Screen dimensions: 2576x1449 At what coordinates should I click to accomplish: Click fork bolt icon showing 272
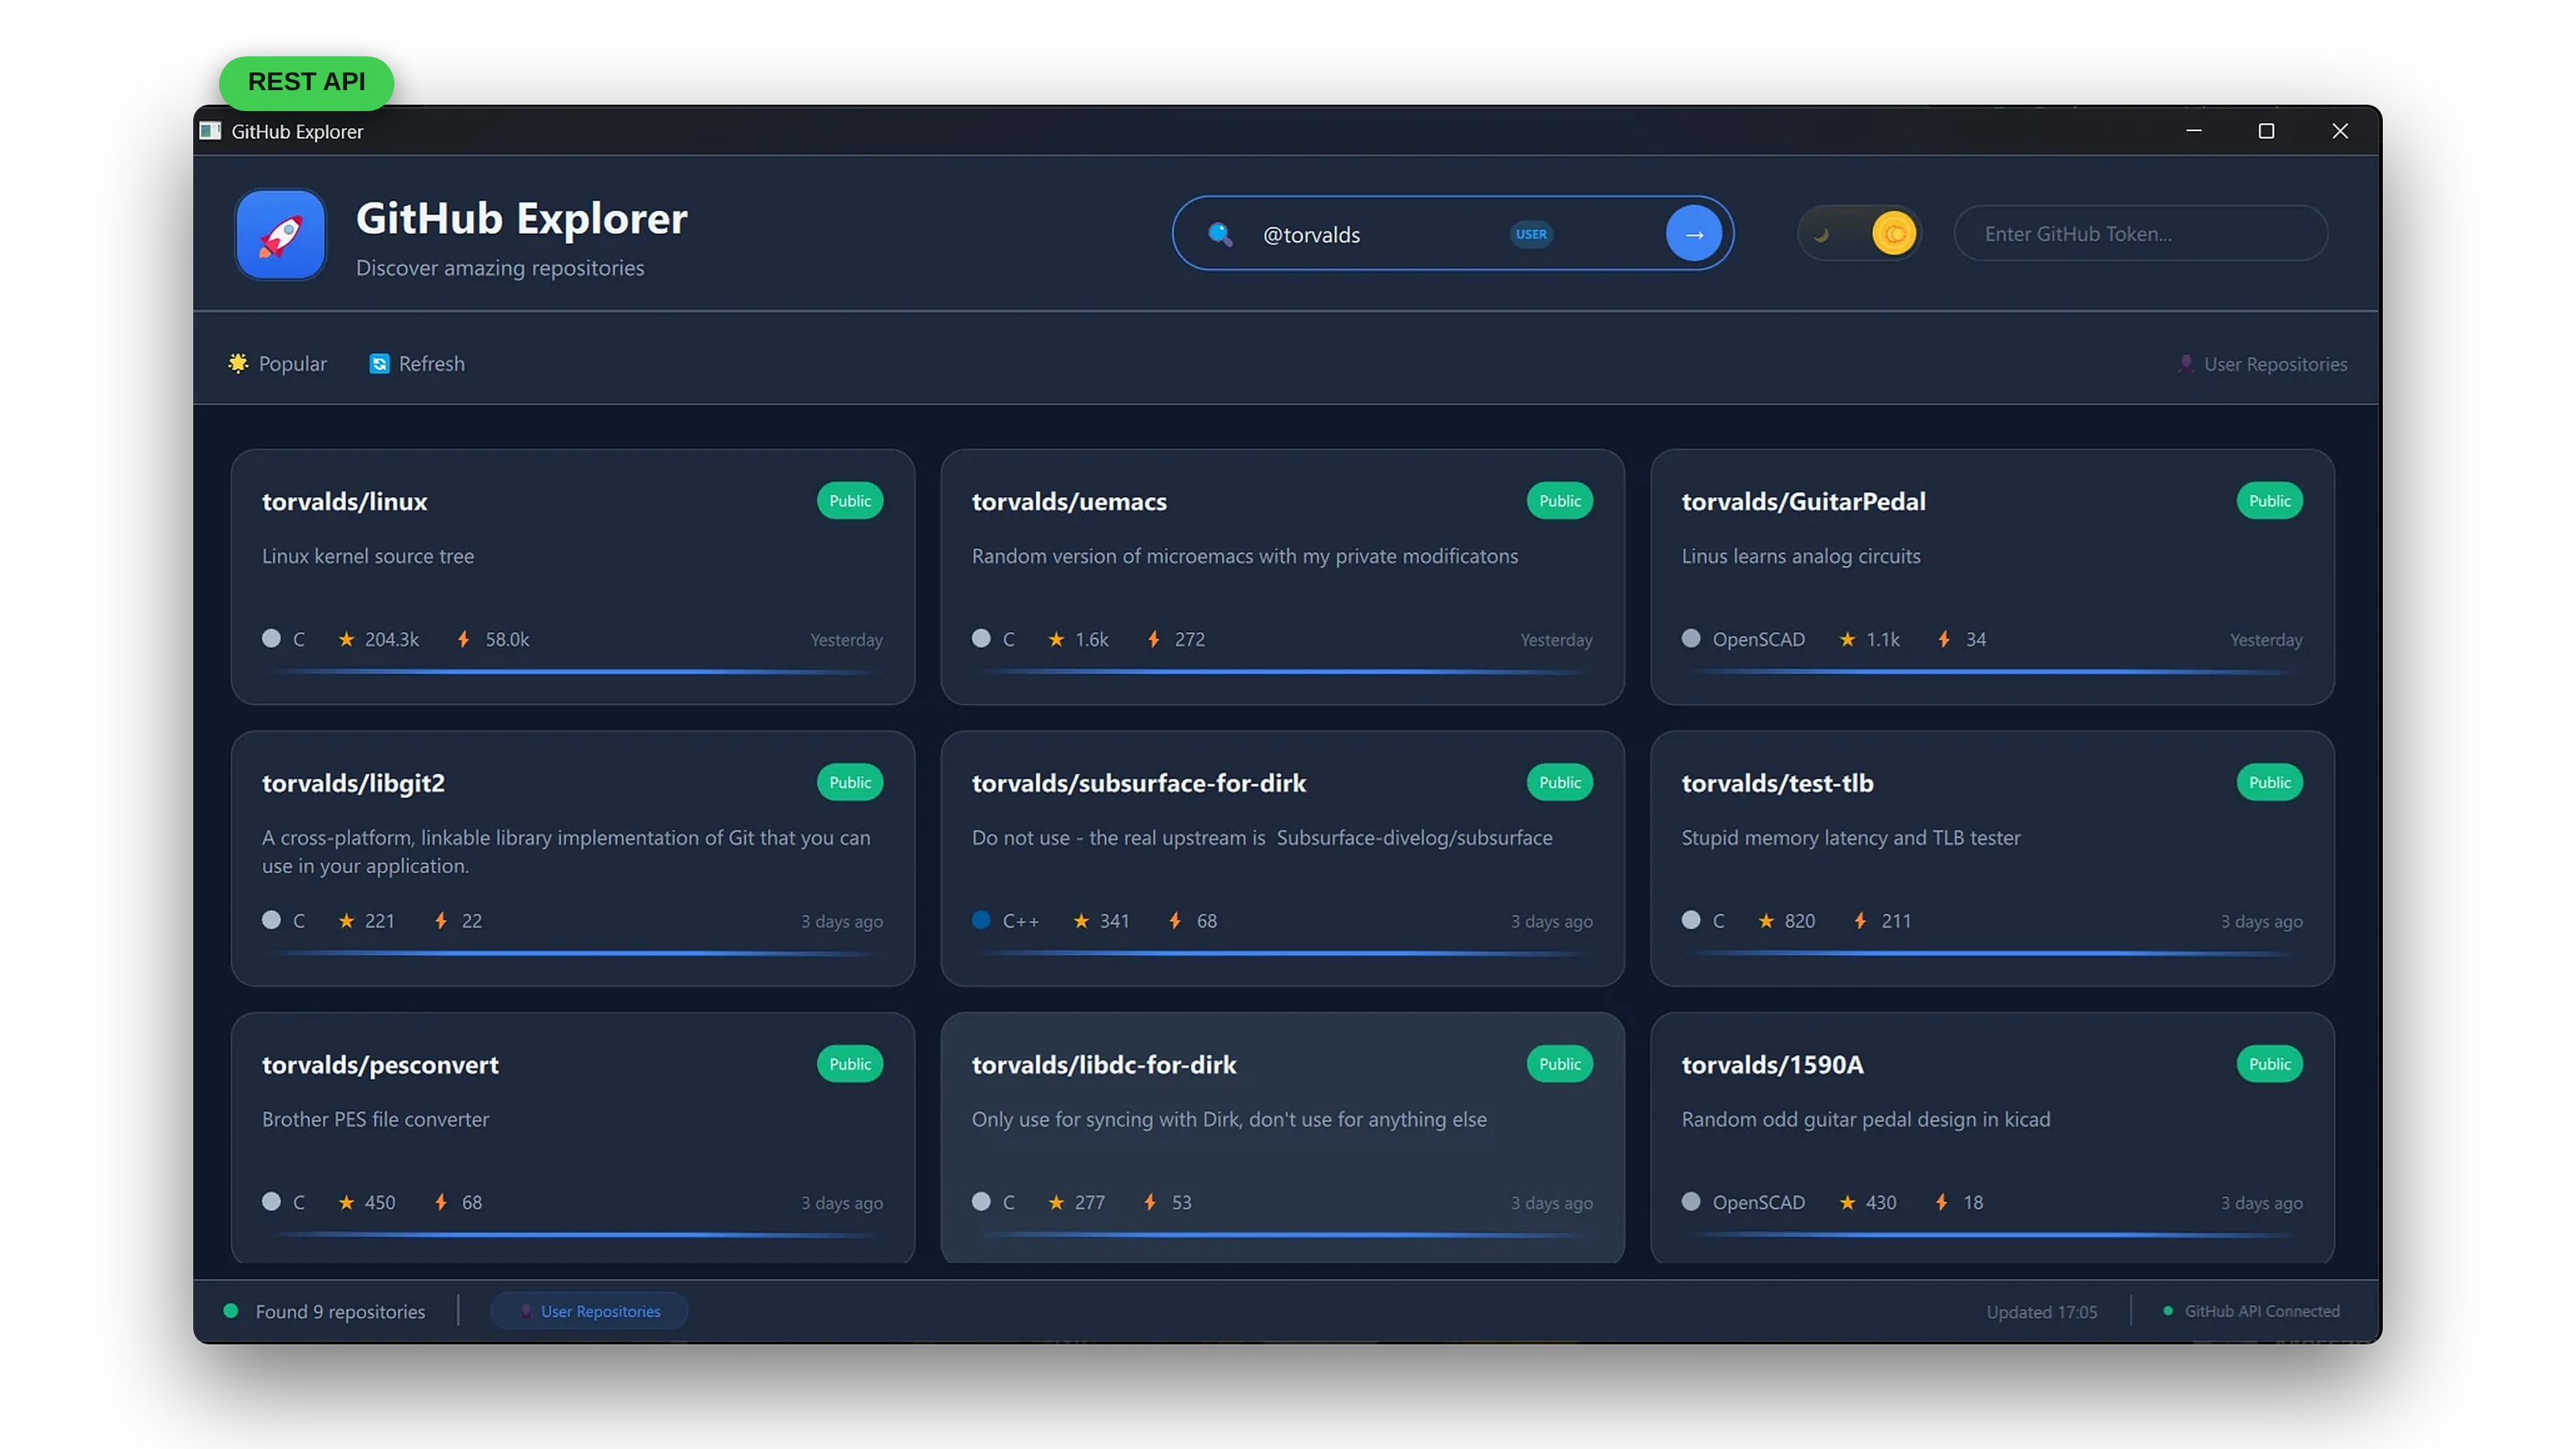[x=1153, y=639]
